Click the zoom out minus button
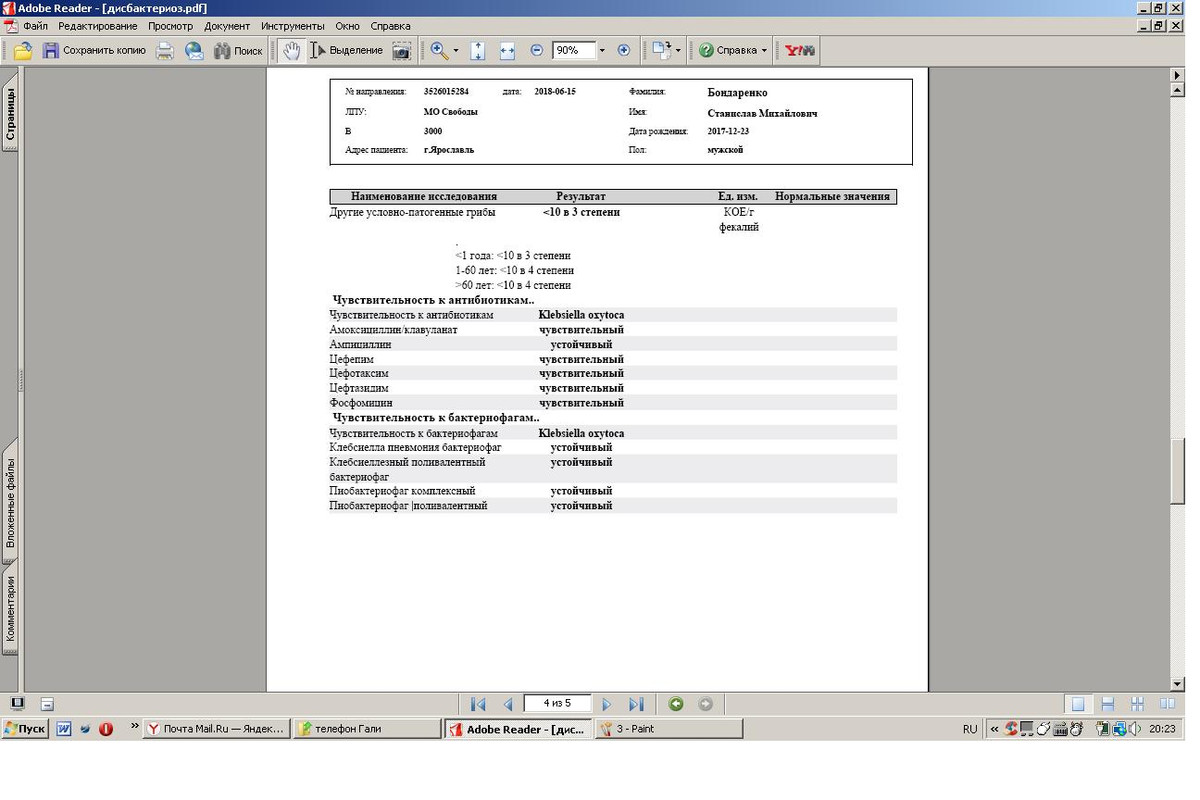Viewport: 1200px width, 800px height. click(x=537, y=50)
